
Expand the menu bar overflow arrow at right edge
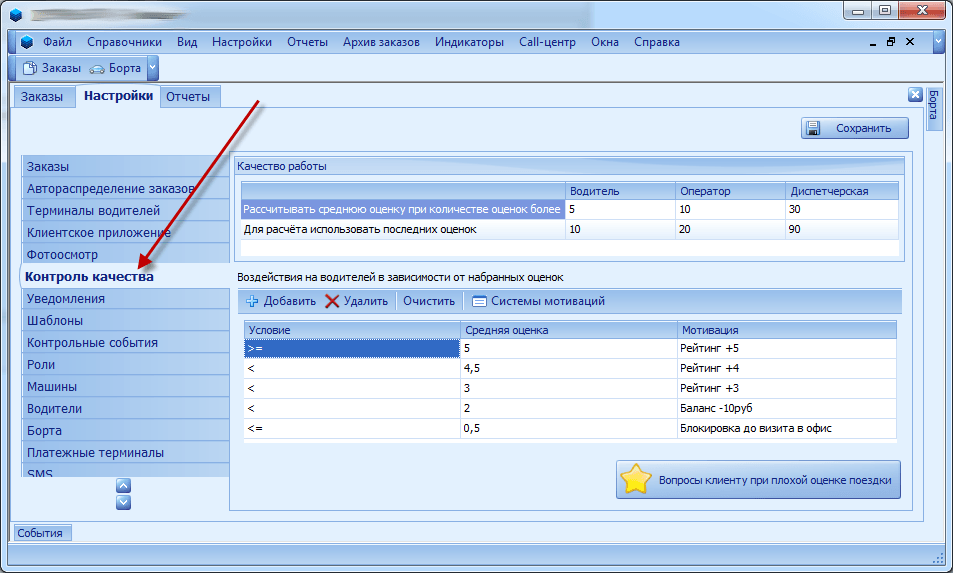click(x=937, y=42)
